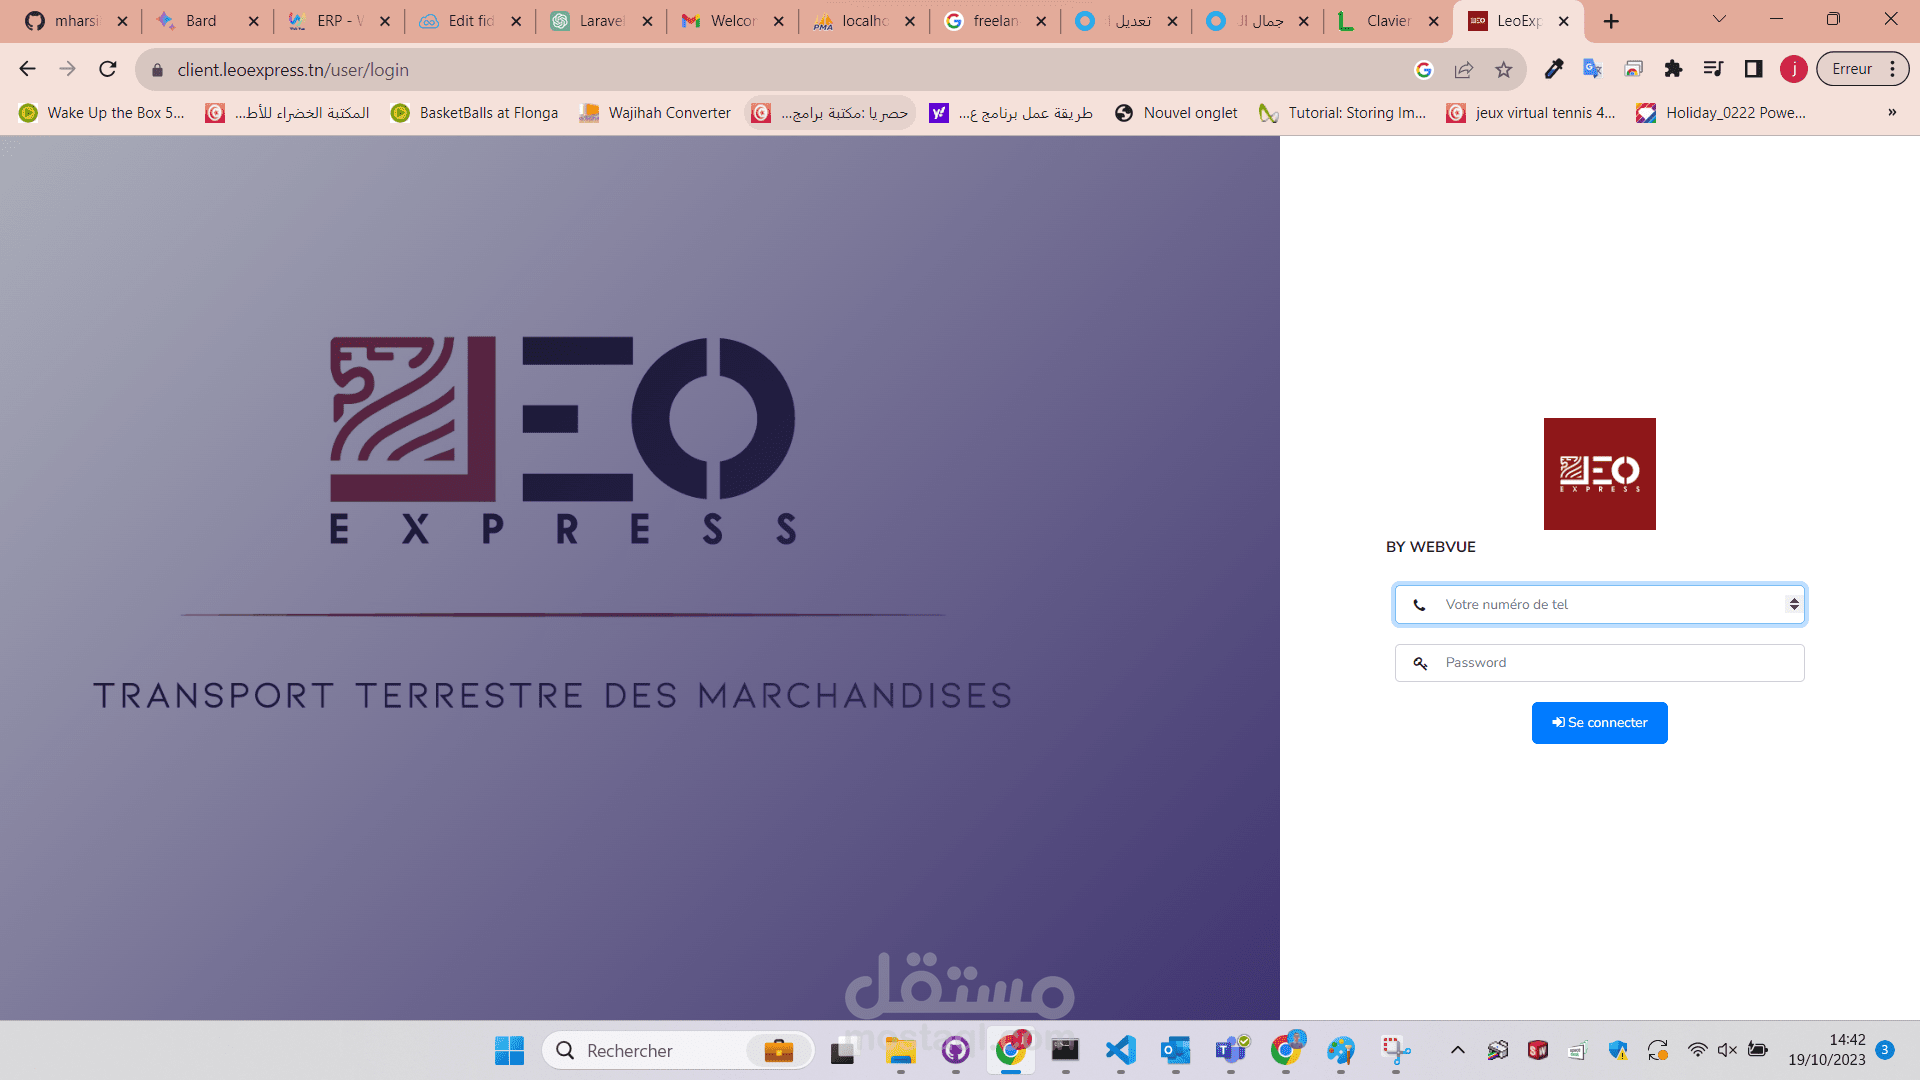Open the media control icon
The width and height of the screenshot is (1920, 1080).
click(x=1713, y=69)
